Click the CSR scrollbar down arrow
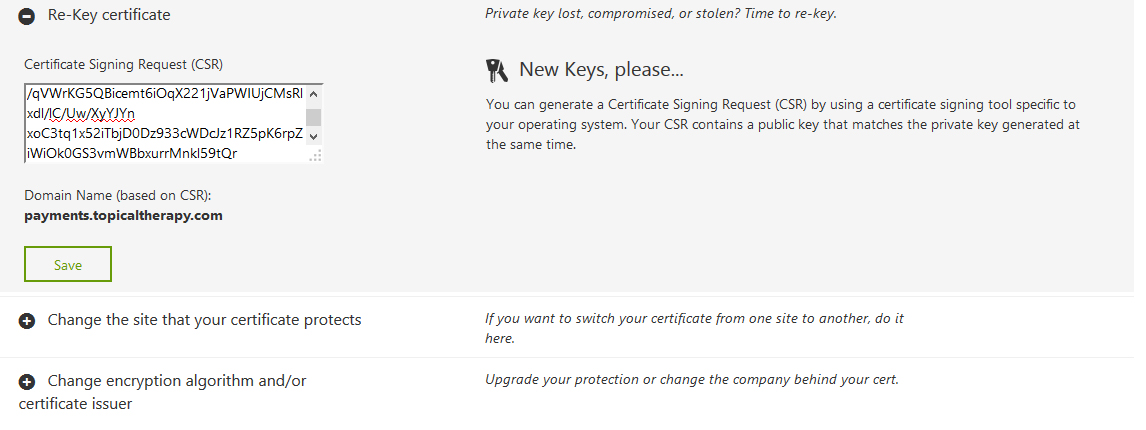This screenshot has height=430, width=1146. point(314,137)
